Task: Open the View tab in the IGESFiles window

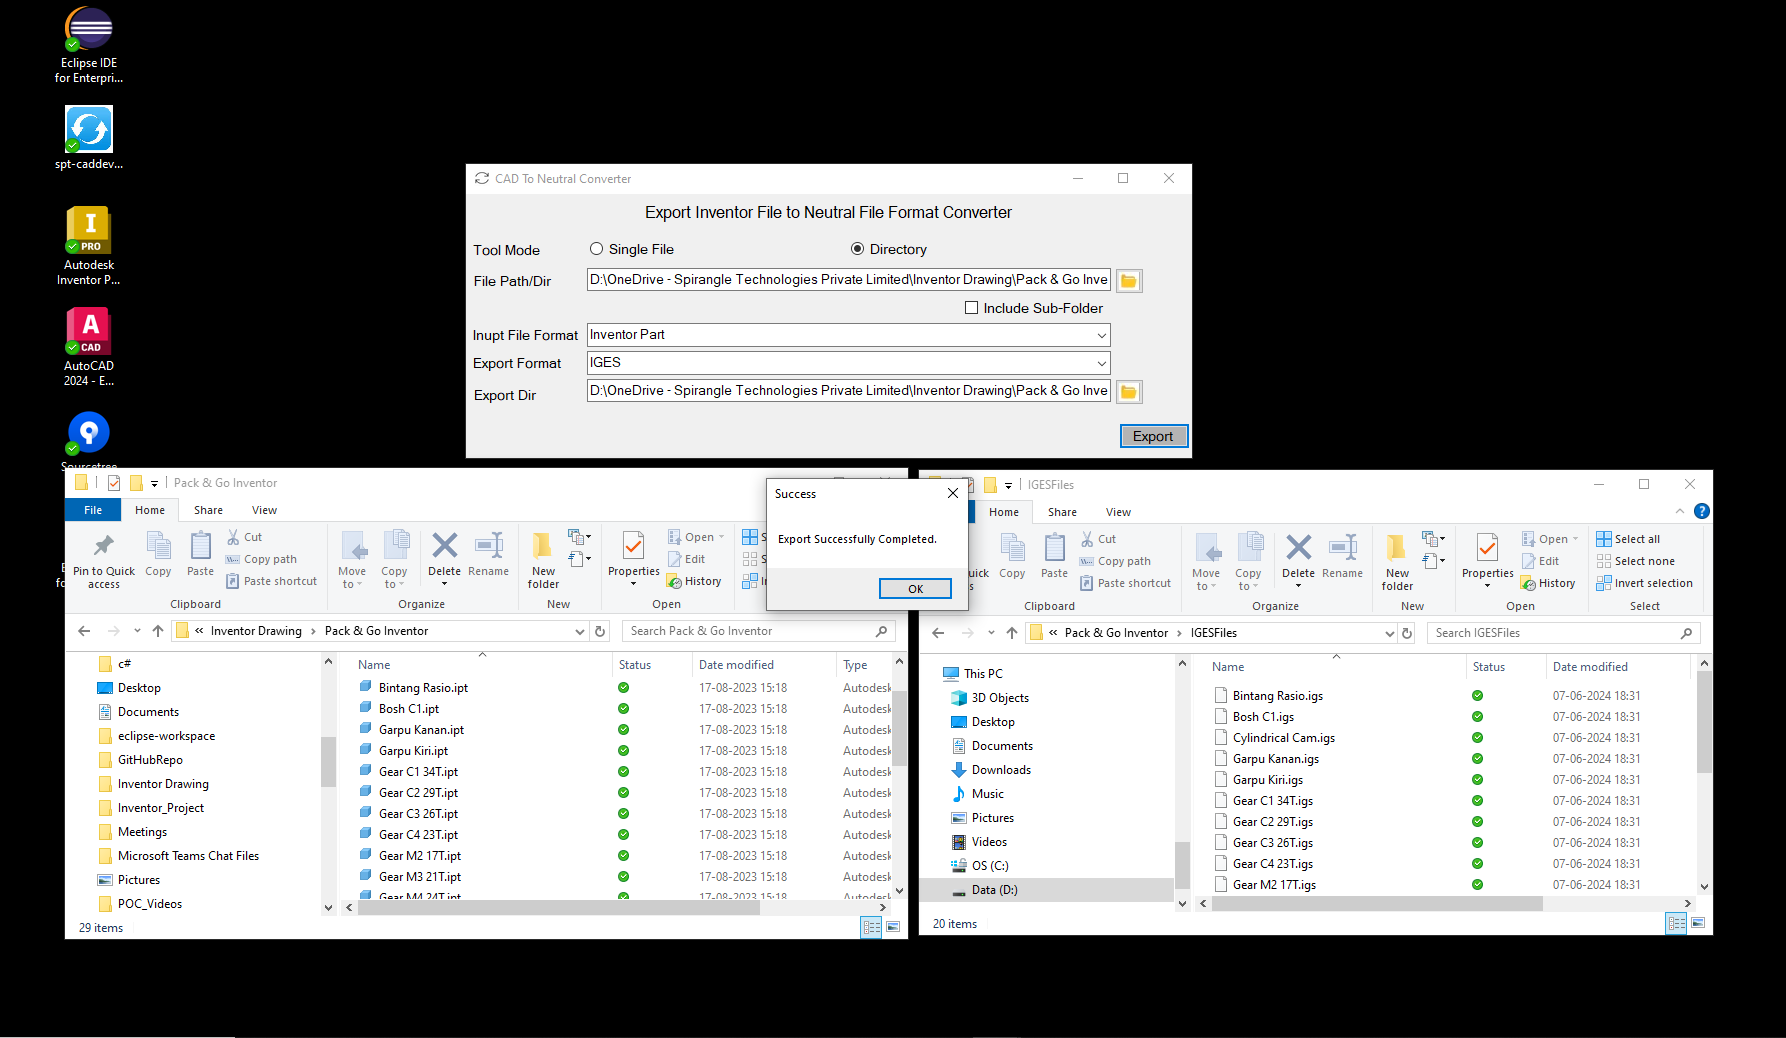Action: [x=1118, y=512]
